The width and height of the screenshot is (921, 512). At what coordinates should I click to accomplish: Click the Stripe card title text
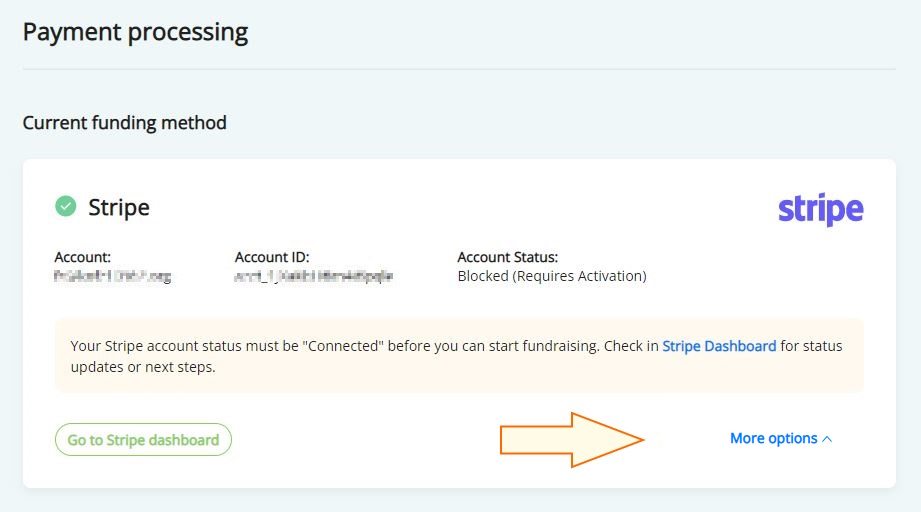(119, 207)
